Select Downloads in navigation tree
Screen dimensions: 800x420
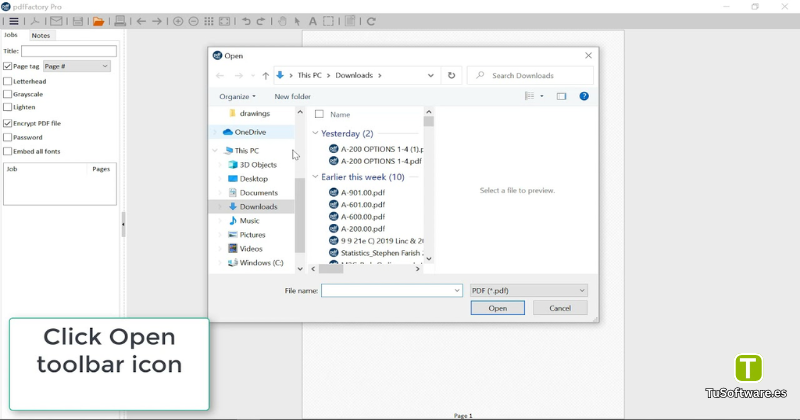258,207
